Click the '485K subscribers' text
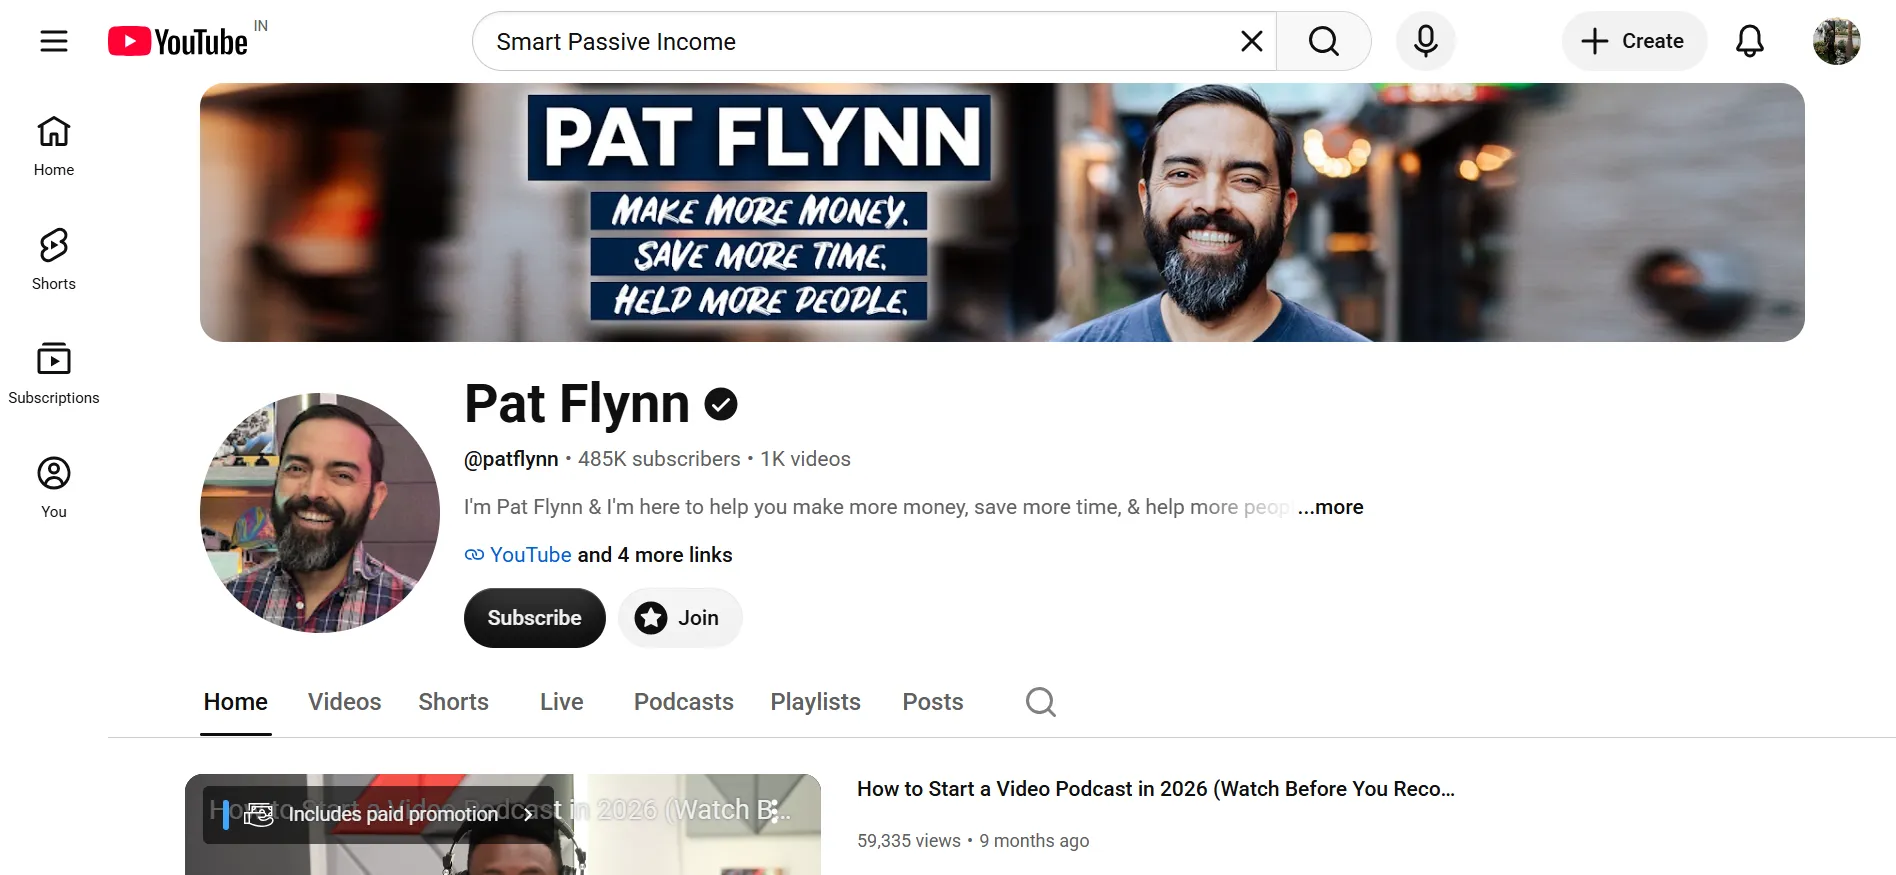 click(659, 459)
